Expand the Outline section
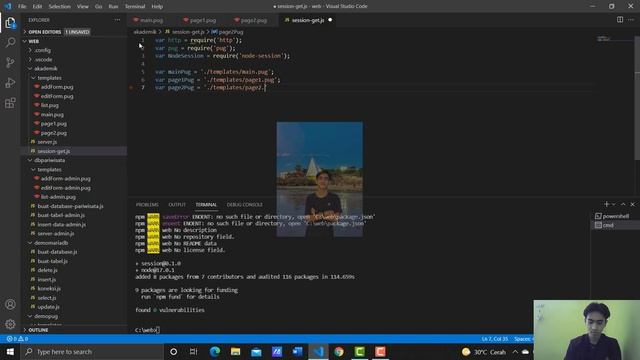Image resolution: width=640 pixels, height=360 pixels. [38, 330]
